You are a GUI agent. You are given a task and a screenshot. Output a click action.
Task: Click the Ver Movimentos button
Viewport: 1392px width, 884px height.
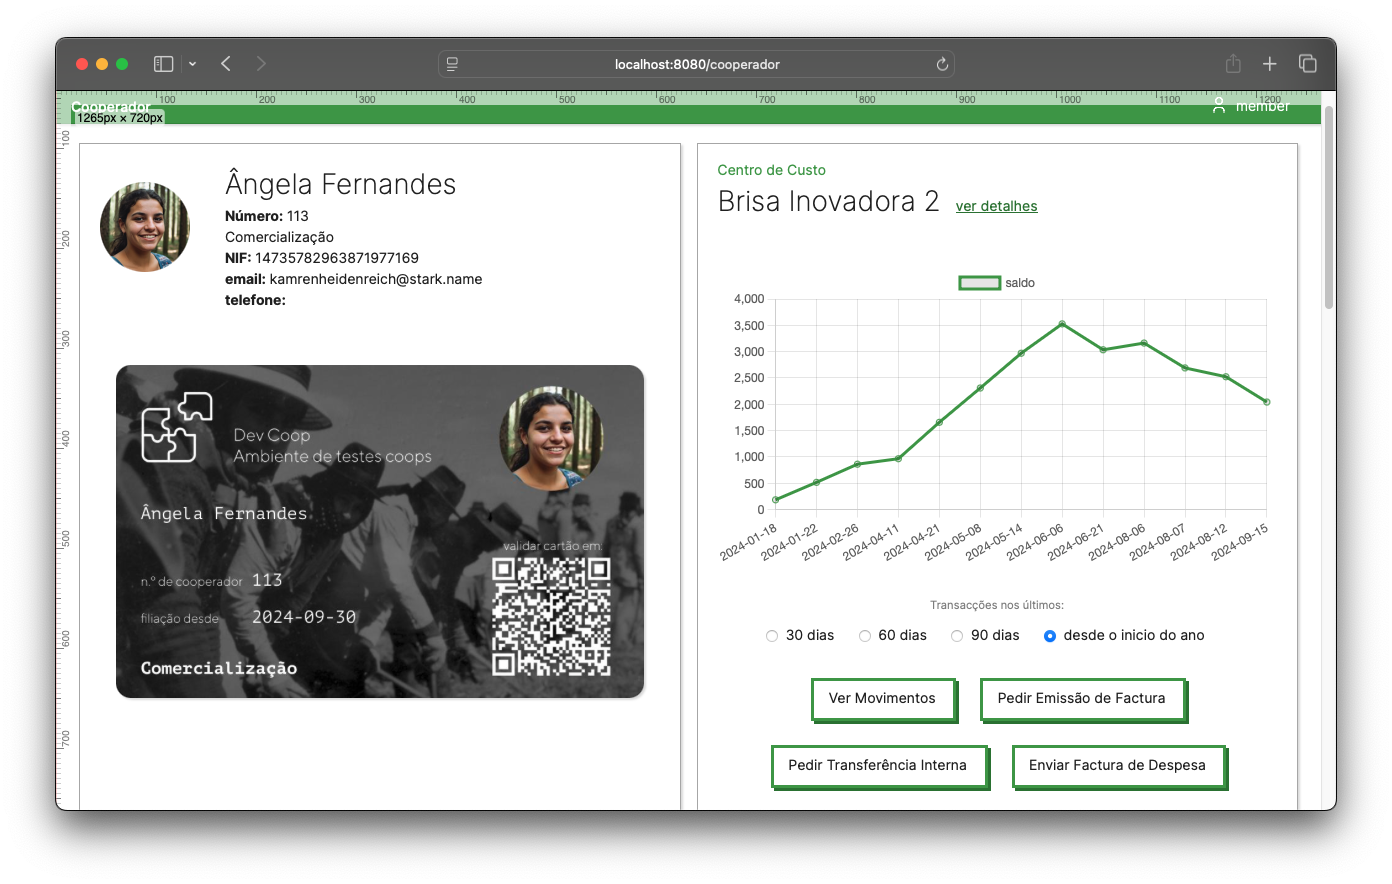tap(883, 699)
